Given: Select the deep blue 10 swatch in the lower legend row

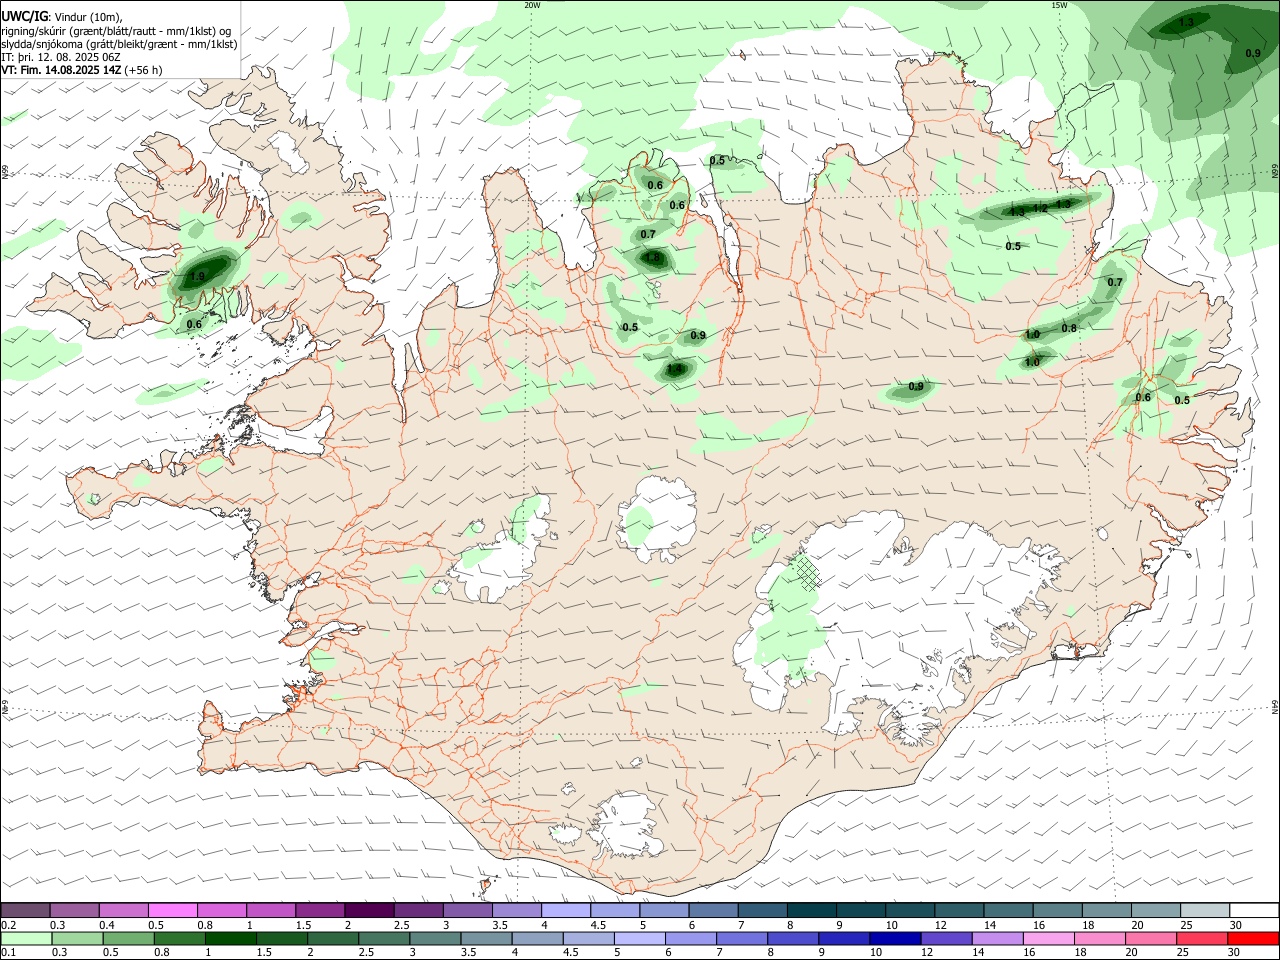Looking at the screenshot, I should (895, 938).
